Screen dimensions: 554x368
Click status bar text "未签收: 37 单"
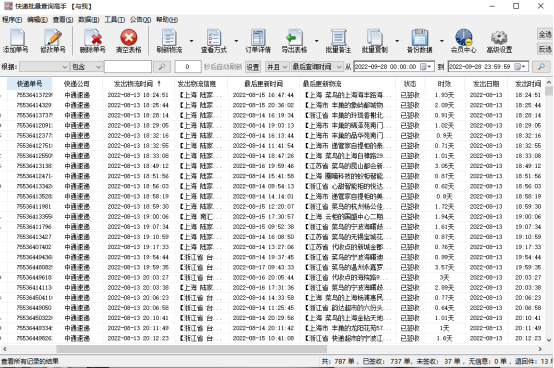[x=440, y=361]
